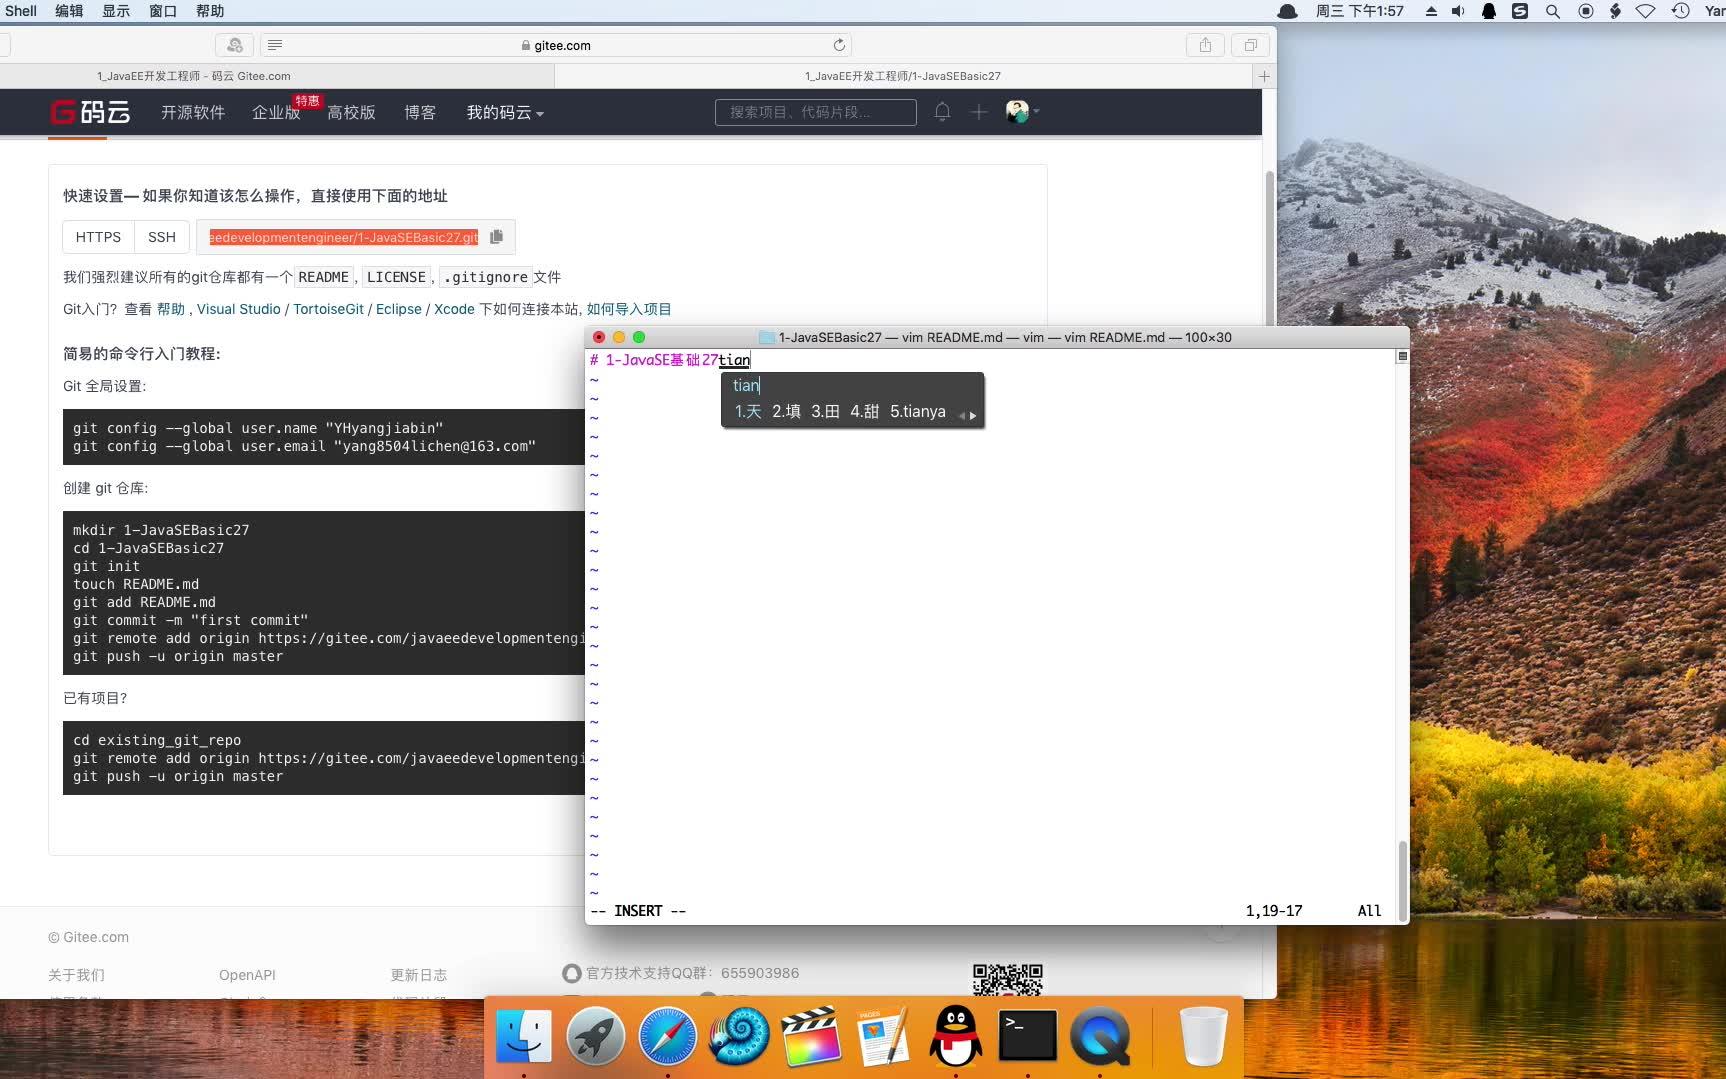This screenshot has width=1726, height=1079.
Task: Open QuickTime Player in Dock
Action: click(1100, 1035)
